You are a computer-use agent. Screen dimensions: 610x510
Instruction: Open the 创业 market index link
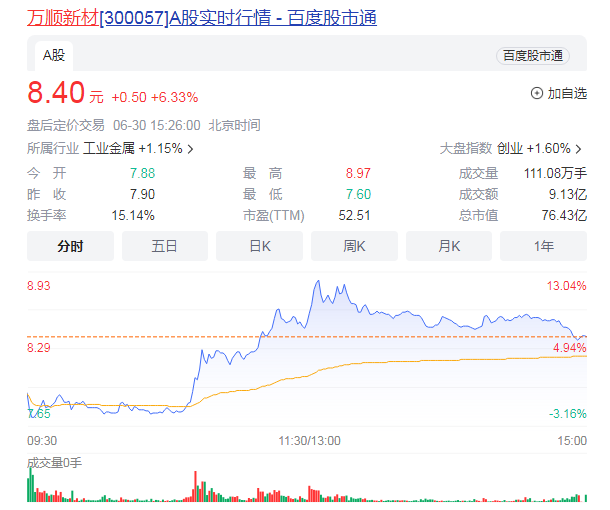510,148
